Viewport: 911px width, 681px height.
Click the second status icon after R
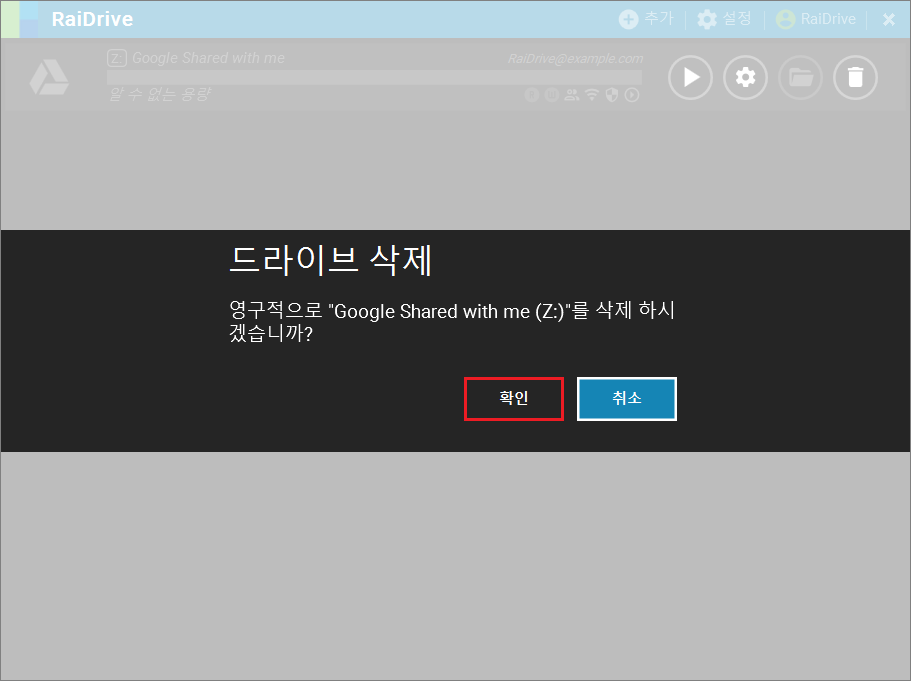tap(551, 95)
